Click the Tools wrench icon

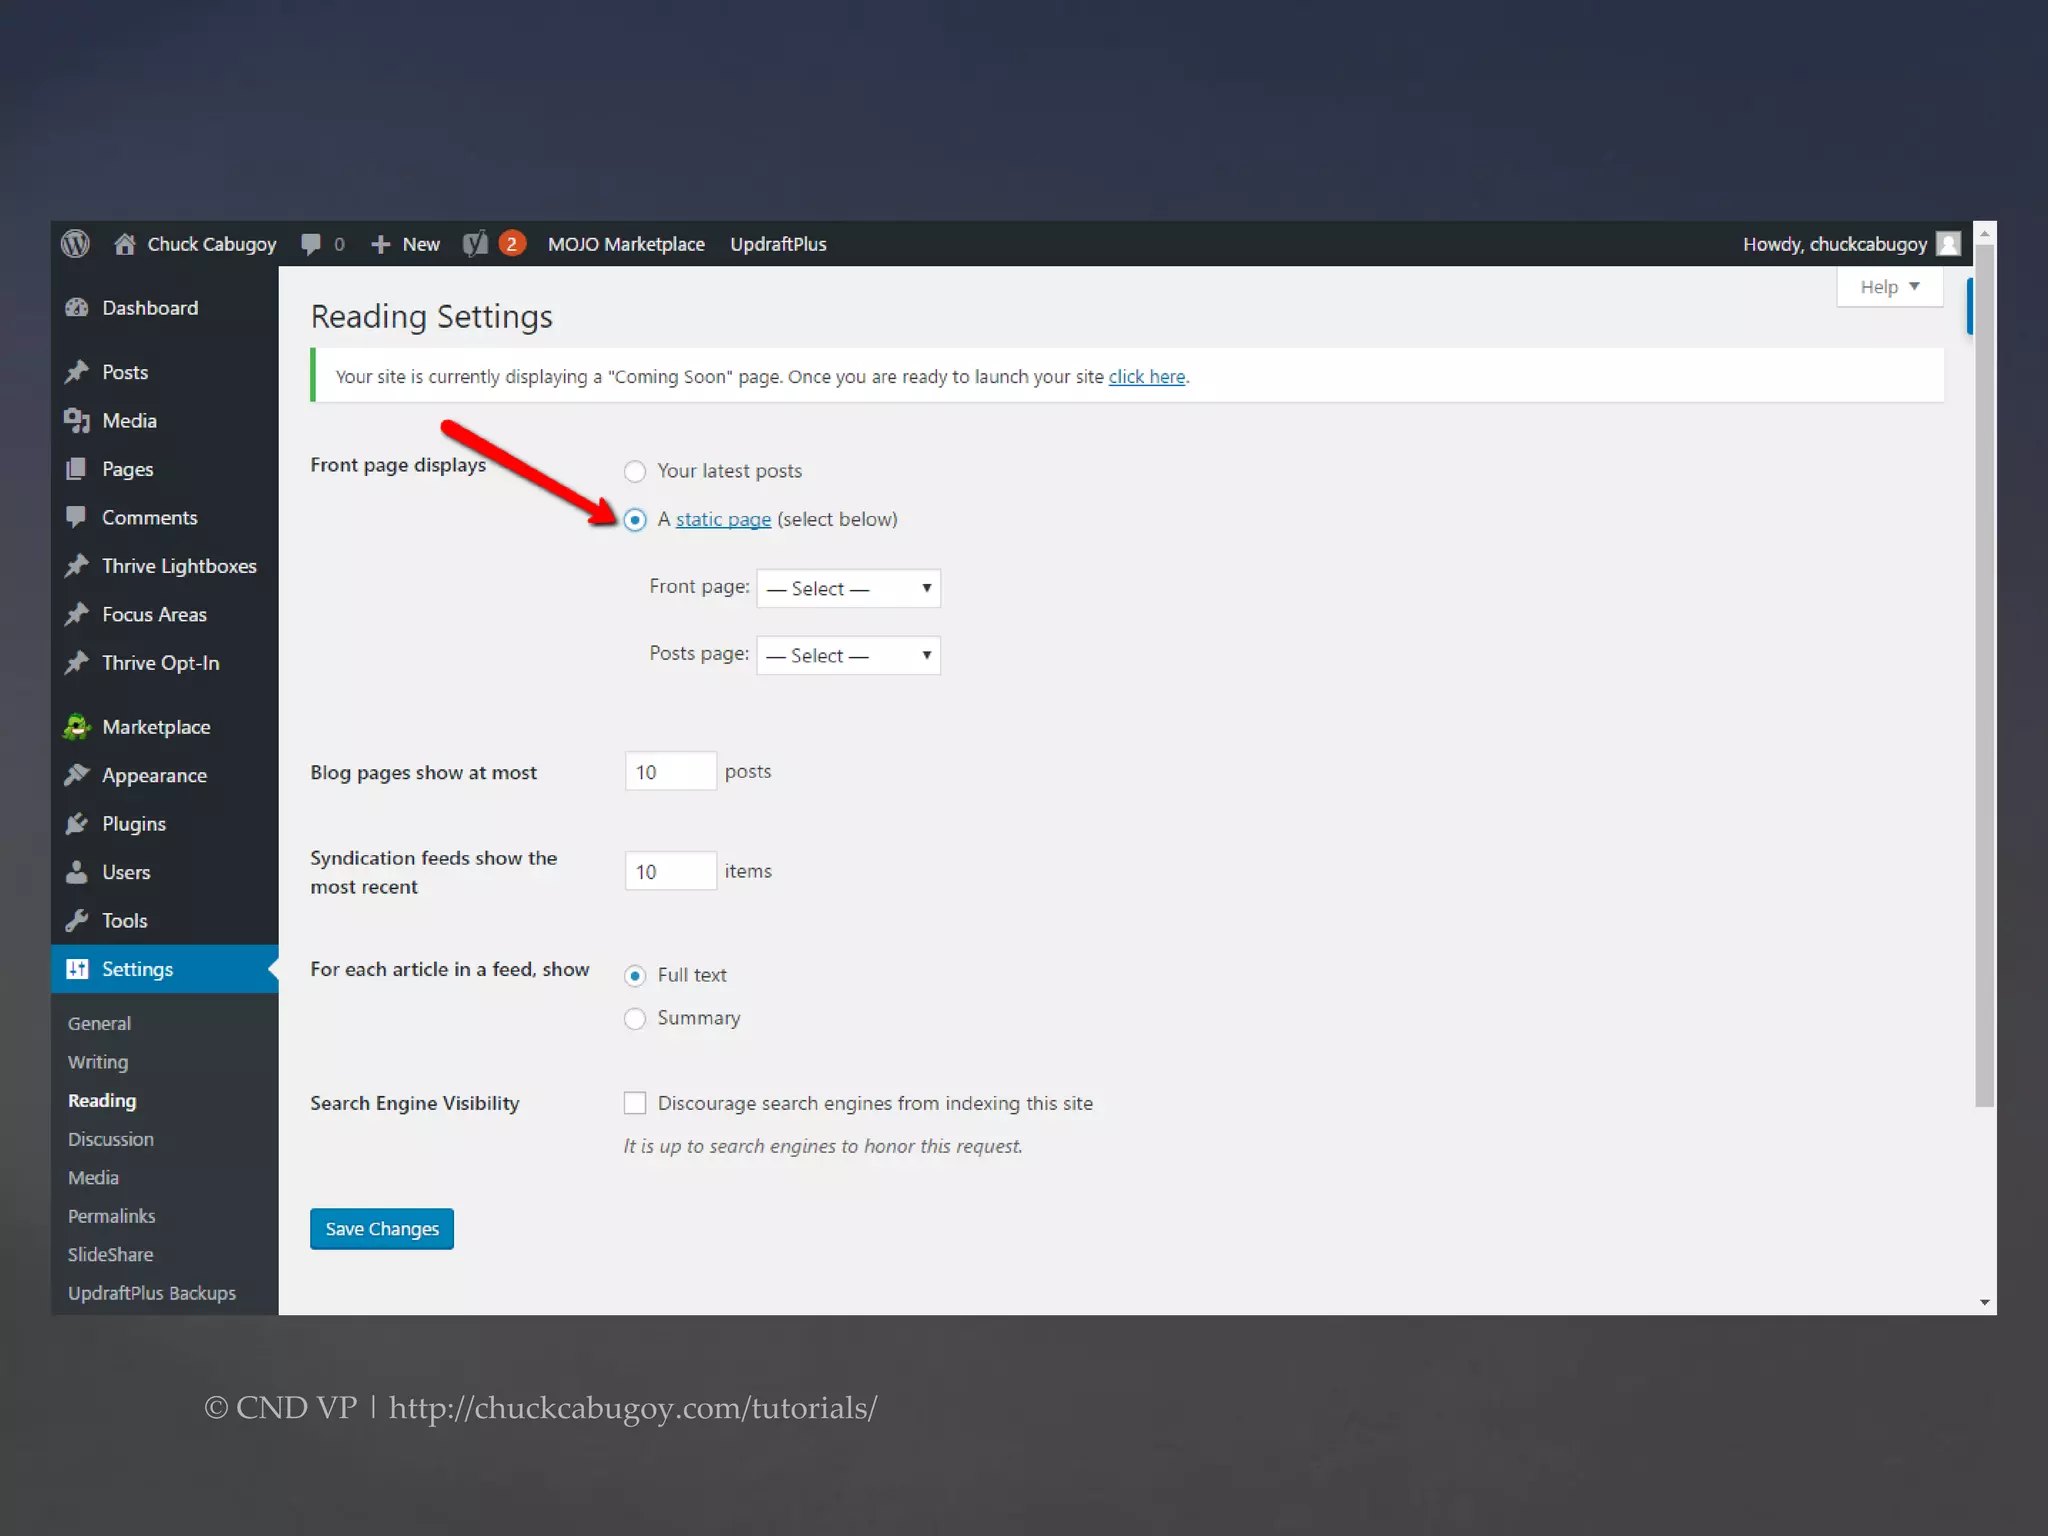(77, 921)
